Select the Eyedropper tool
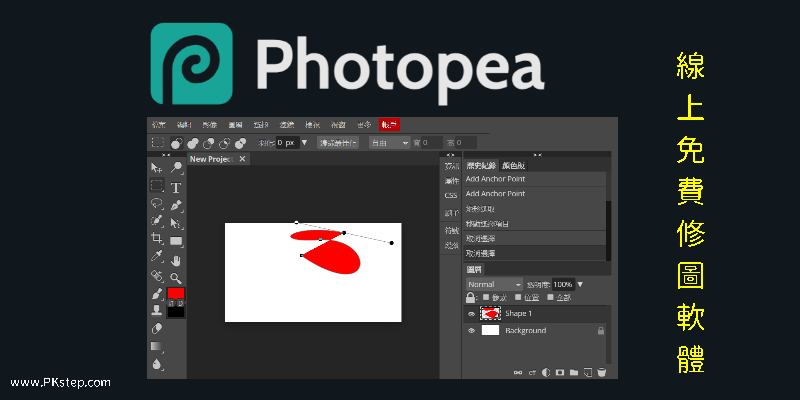 click(157, 257)
